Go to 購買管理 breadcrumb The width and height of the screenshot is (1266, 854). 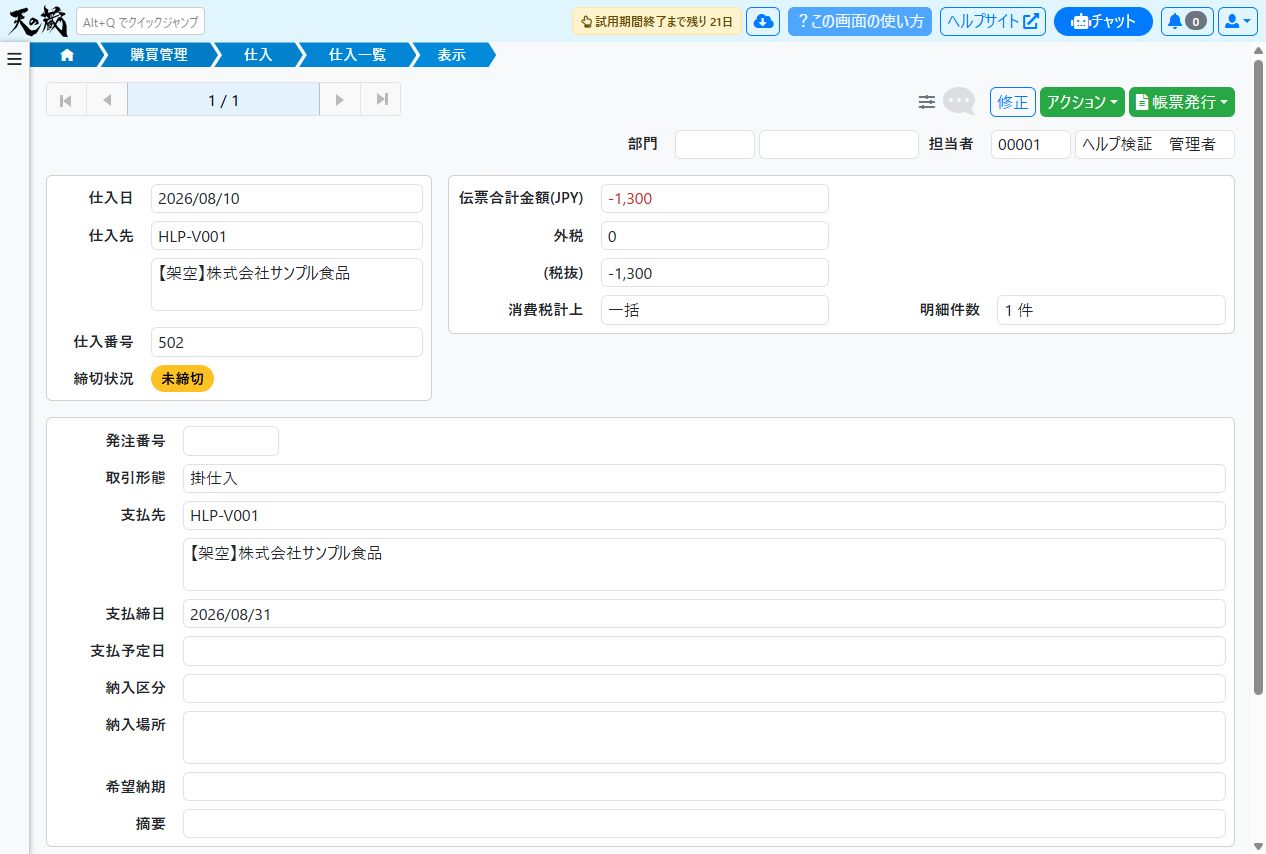(158, 55)
